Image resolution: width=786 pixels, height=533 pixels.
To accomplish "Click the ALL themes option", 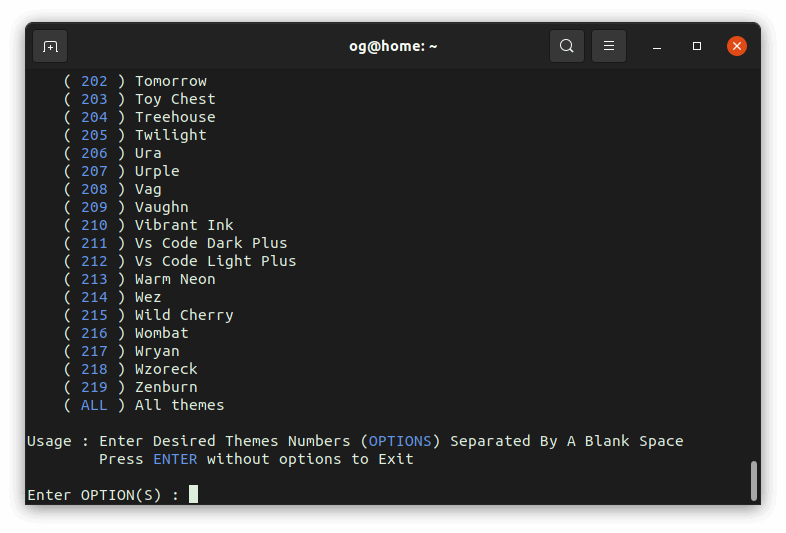I will coord(144,405).
